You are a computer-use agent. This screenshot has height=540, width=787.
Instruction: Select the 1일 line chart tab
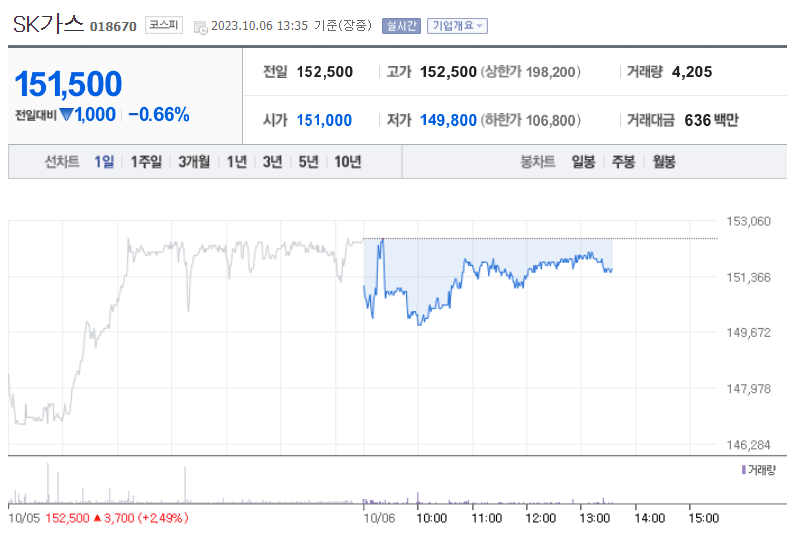click(104, 162)
